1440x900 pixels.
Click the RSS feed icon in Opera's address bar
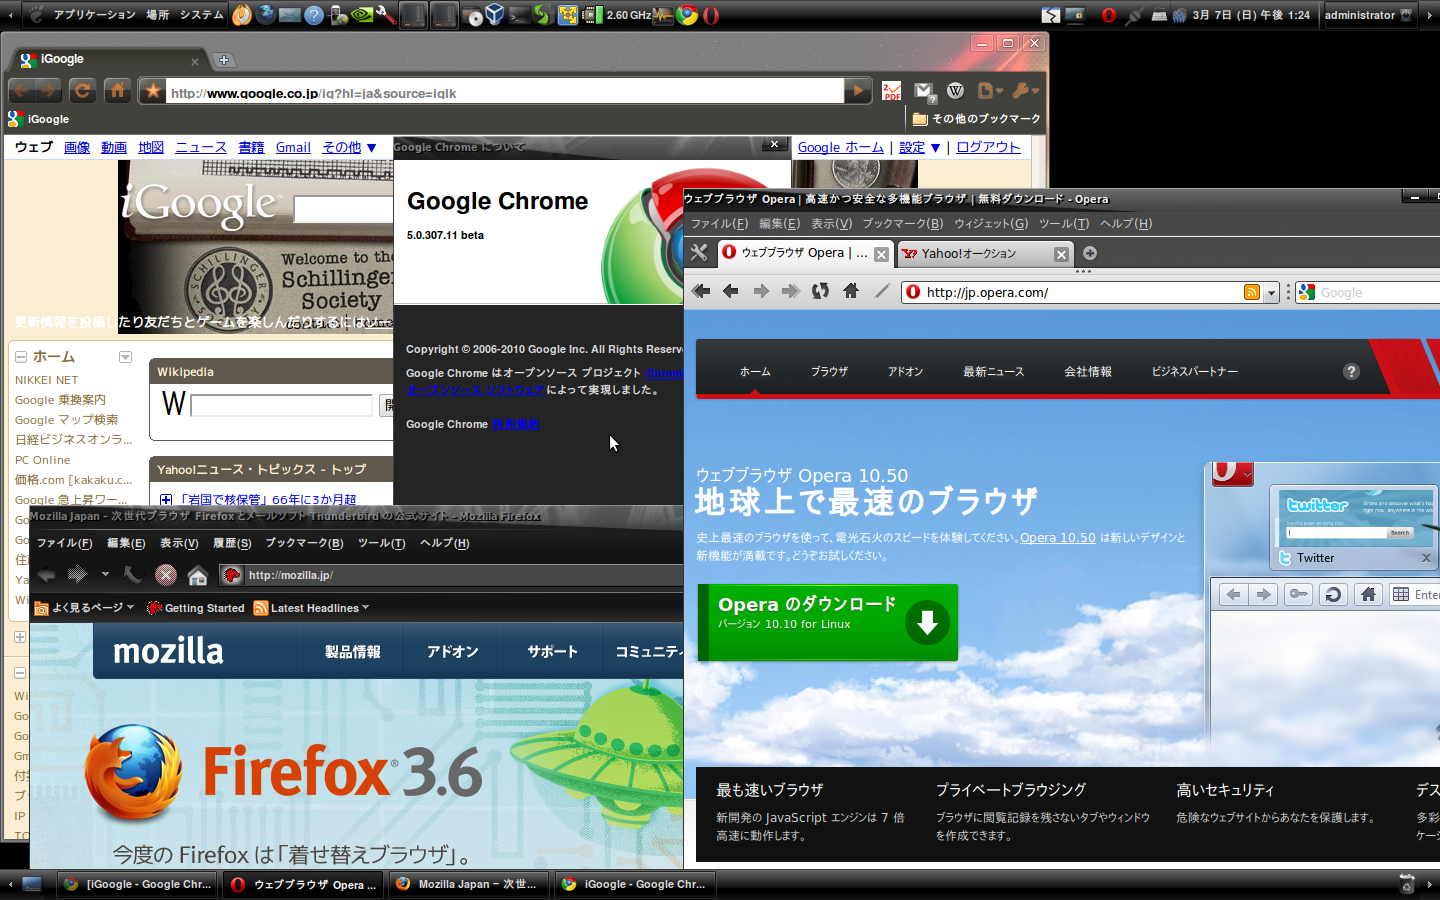(1252, 292)
